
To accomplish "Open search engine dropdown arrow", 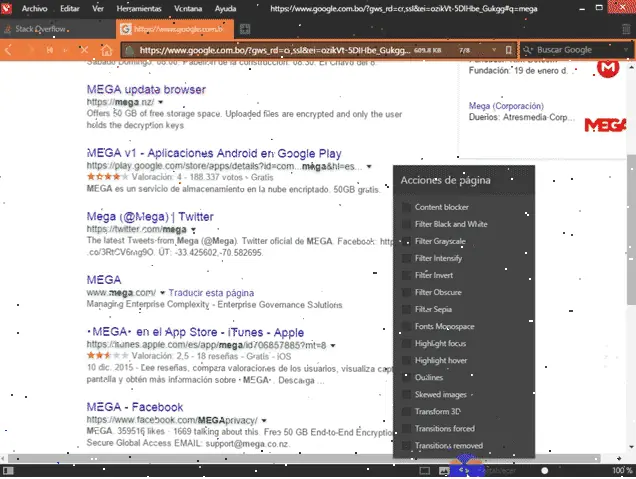I will pos(626,50).
